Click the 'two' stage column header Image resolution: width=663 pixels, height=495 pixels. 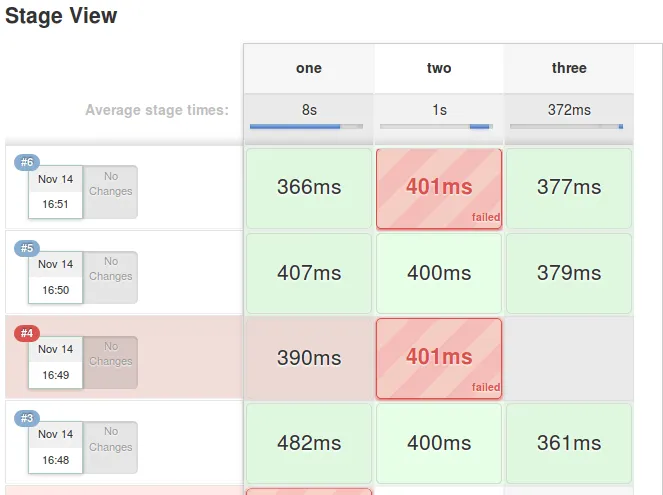439,68
